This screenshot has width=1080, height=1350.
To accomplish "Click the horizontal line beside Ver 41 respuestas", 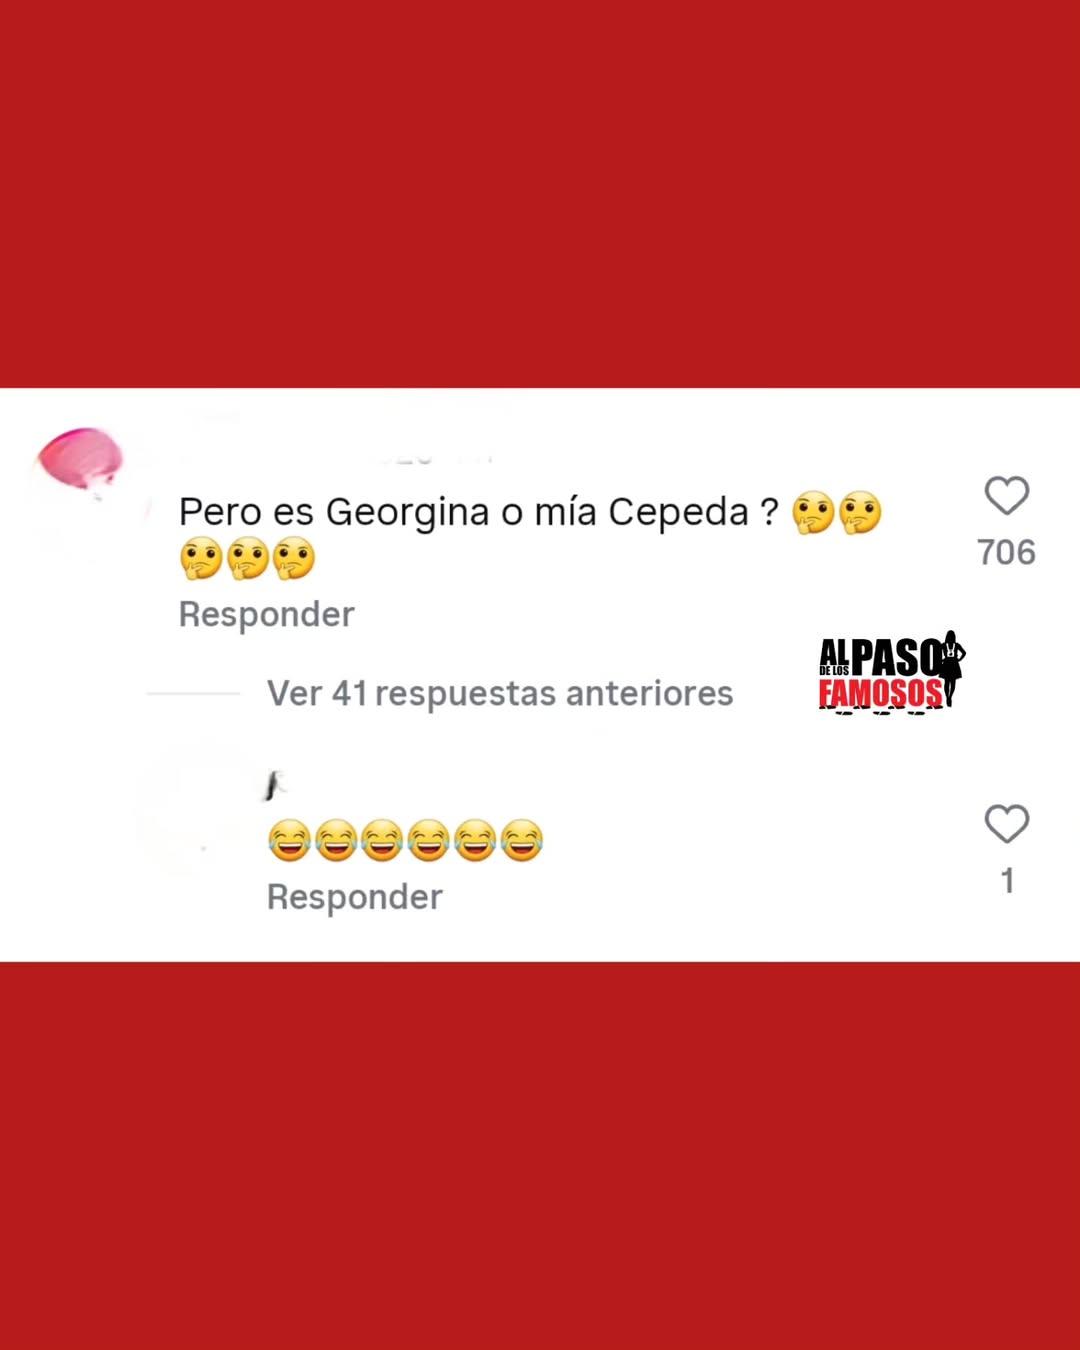I will (x=193, y=693).
